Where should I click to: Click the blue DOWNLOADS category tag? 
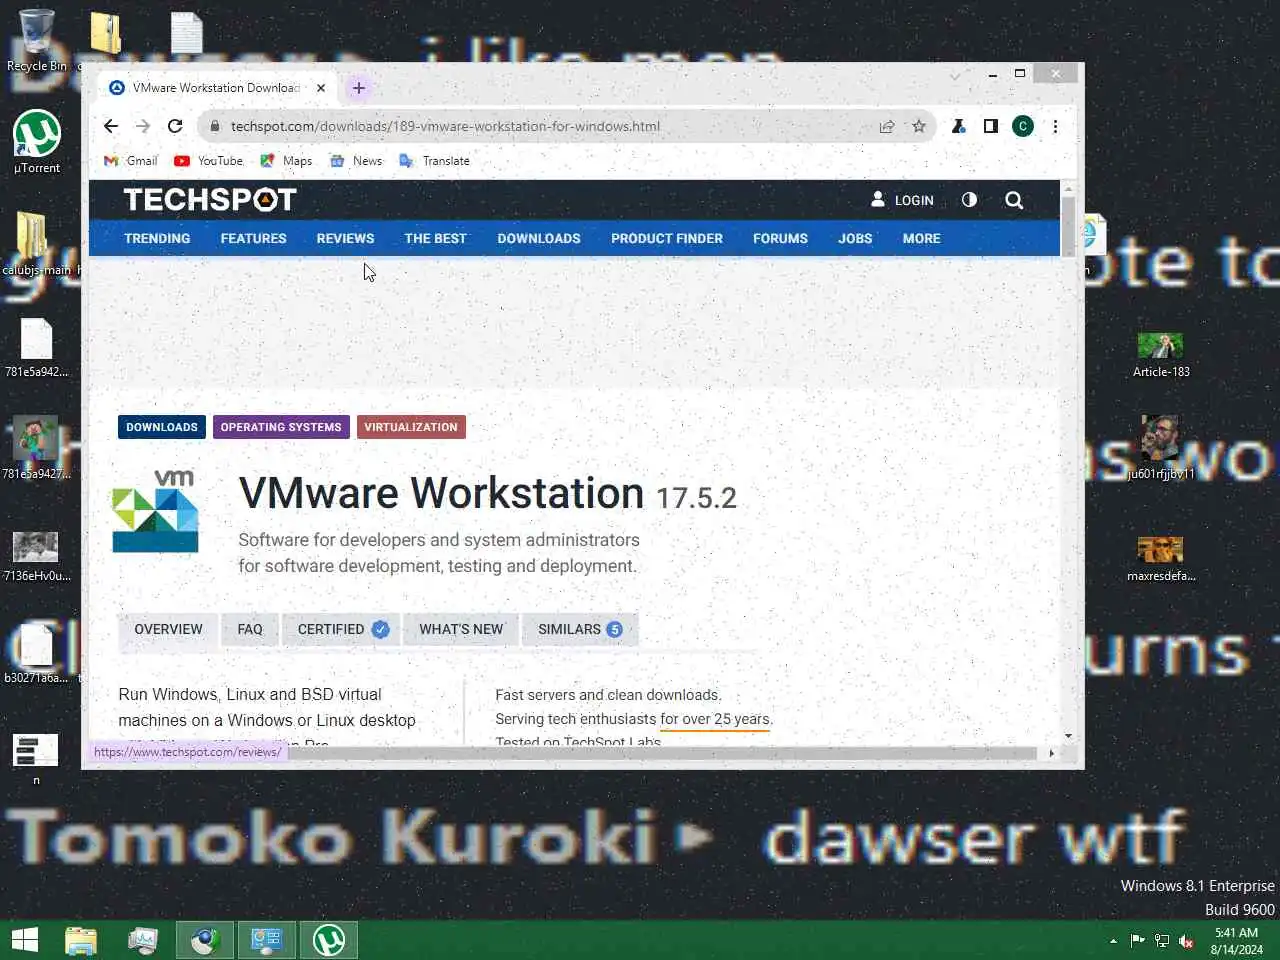pos(162,427)
